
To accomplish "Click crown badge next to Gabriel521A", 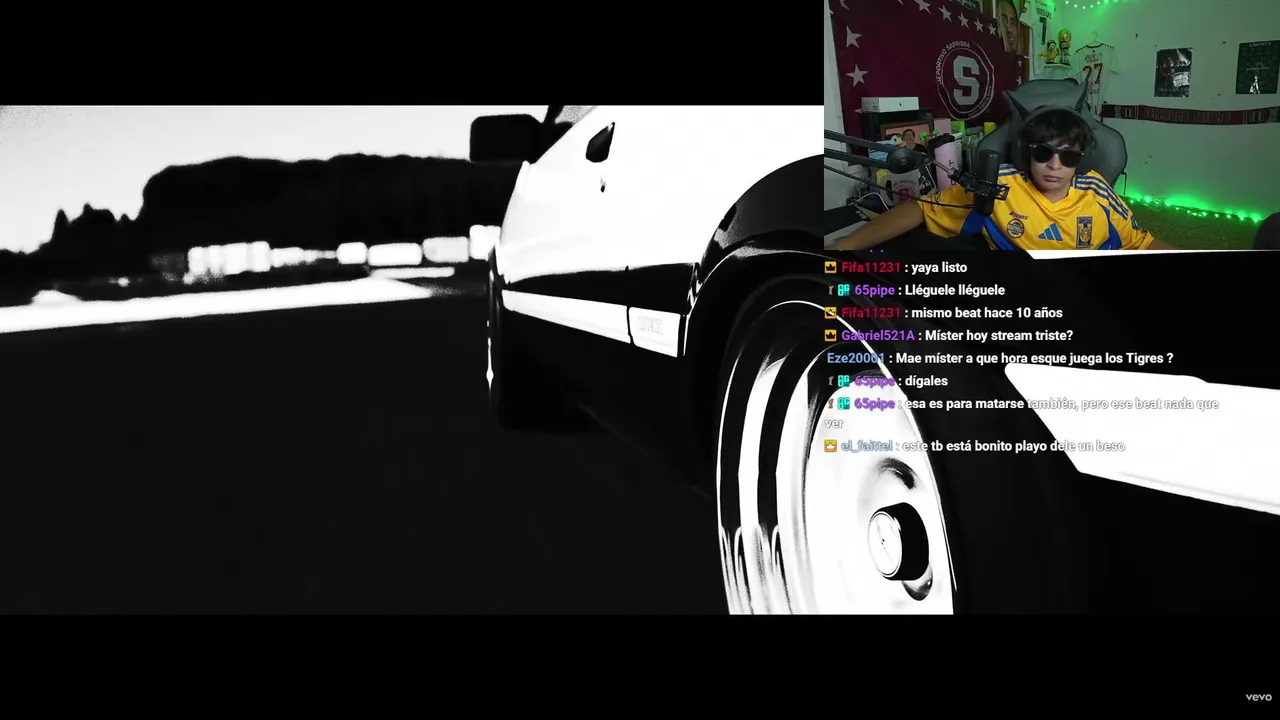I will click(830, 336).
